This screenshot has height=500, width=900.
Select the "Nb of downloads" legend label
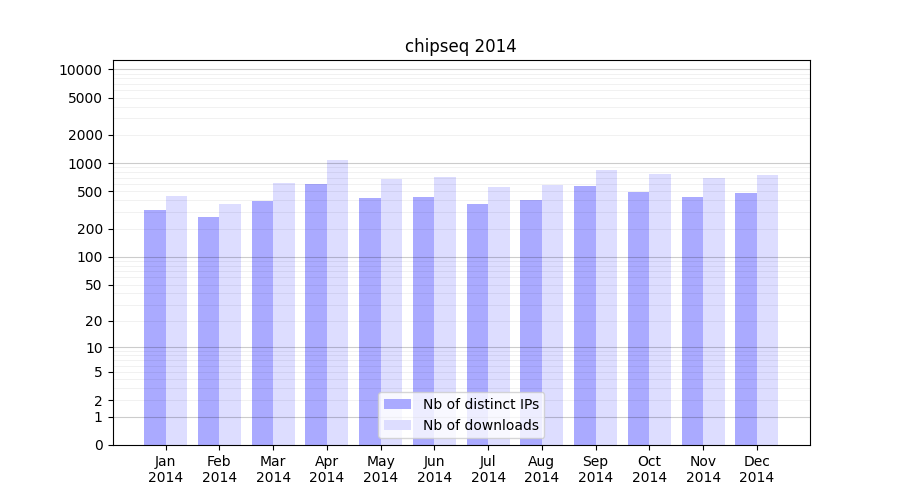click(x=480, y=425)
